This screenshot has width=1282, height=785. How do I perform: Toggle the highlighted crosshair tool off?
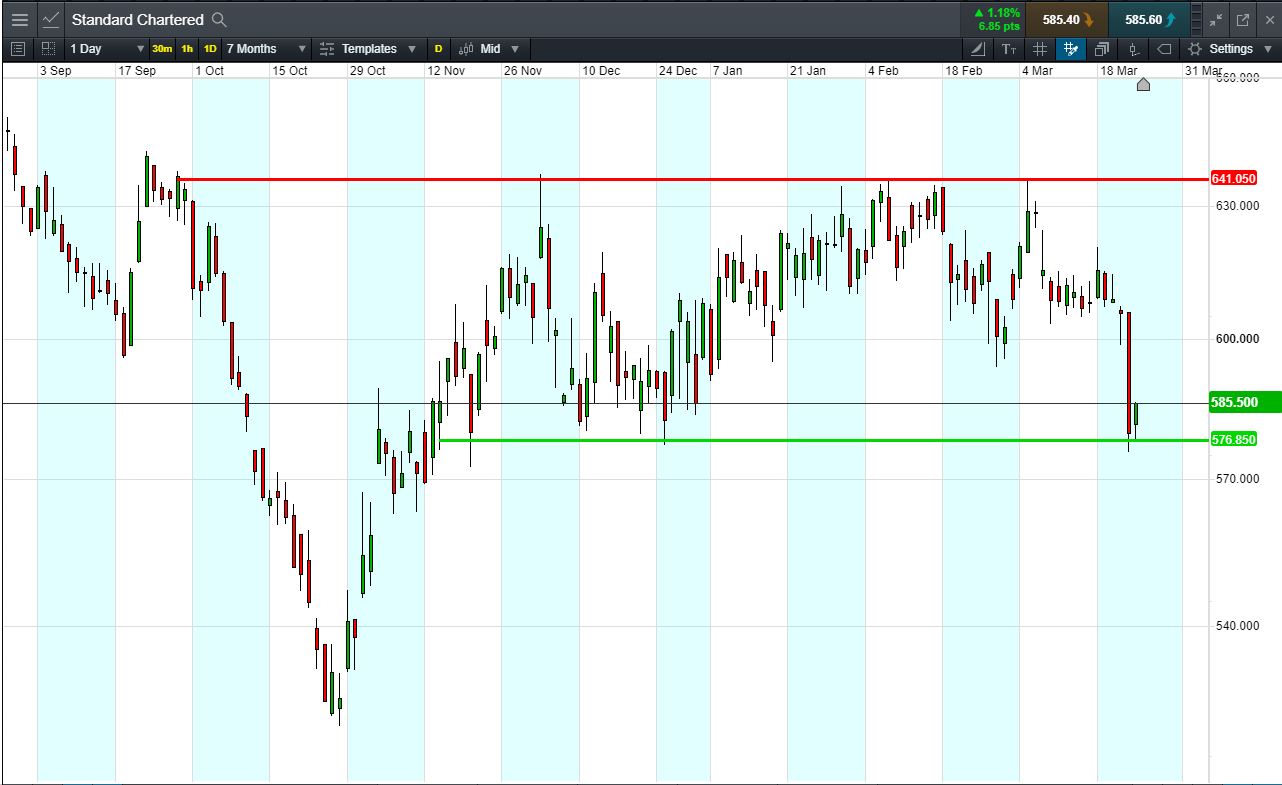[1070, 49]
